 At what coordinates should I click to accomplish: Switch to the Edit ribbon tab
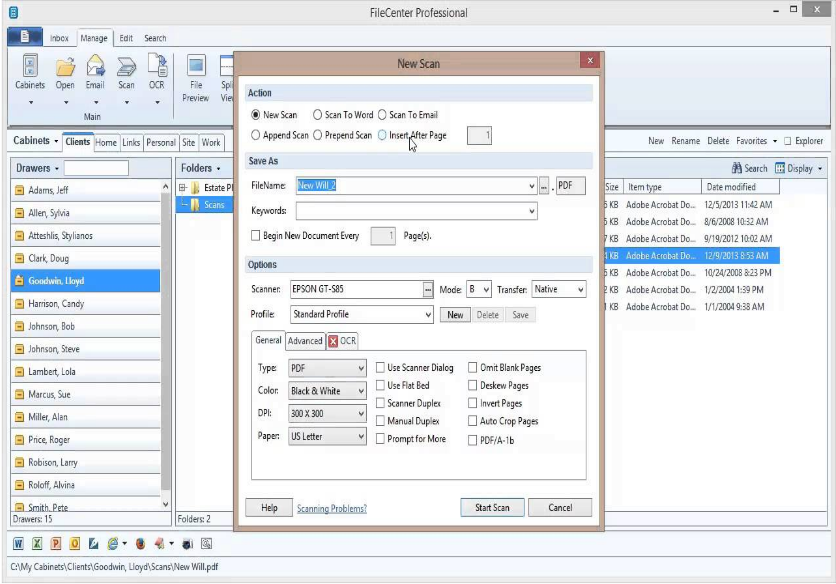(126, 38)
